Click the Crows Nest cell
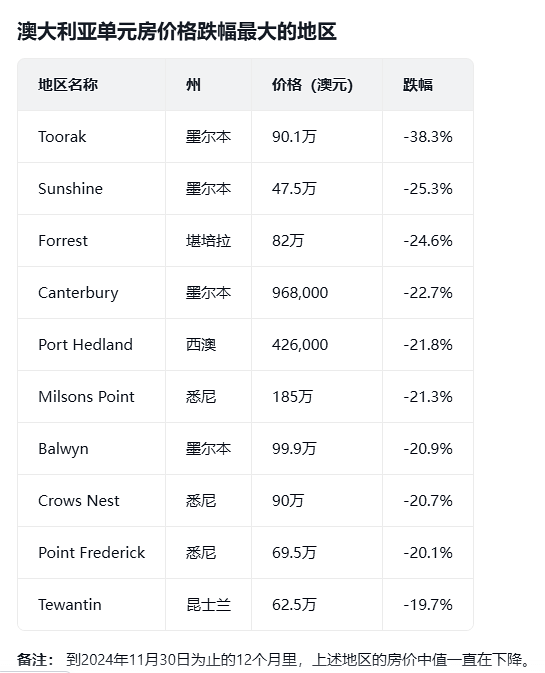 point(79,500)
